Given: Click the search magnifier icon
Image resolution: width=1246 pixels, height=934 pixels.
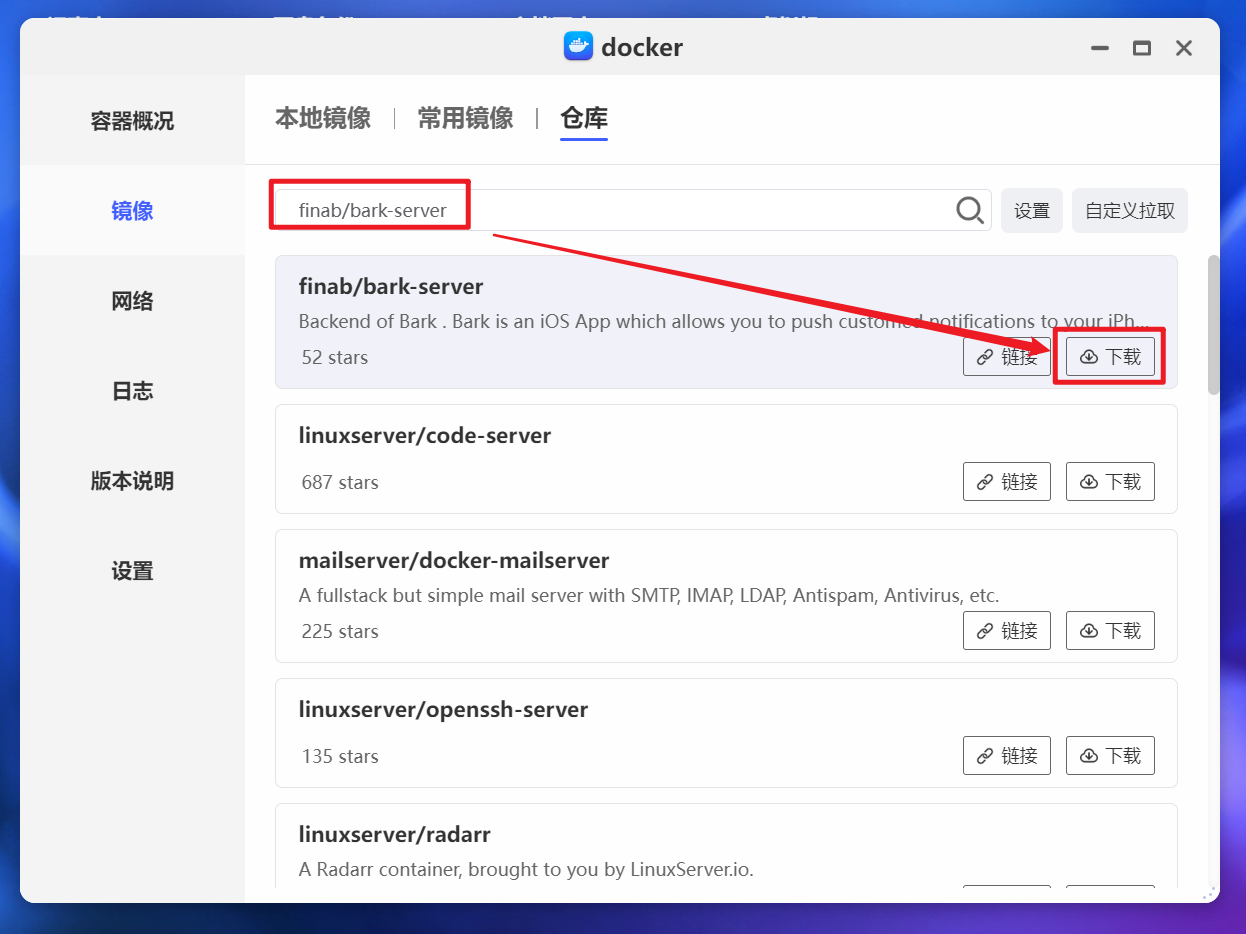Looking at the screenshot, I should click(x=969, y=210).
